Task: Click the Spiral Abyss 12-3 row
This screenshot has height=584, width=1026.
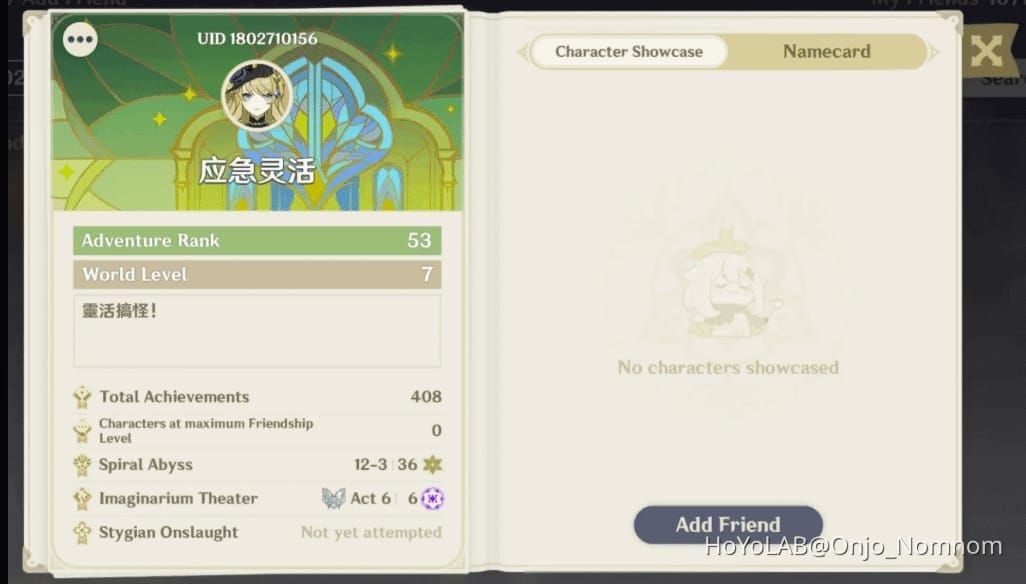Action: [257, 465]
